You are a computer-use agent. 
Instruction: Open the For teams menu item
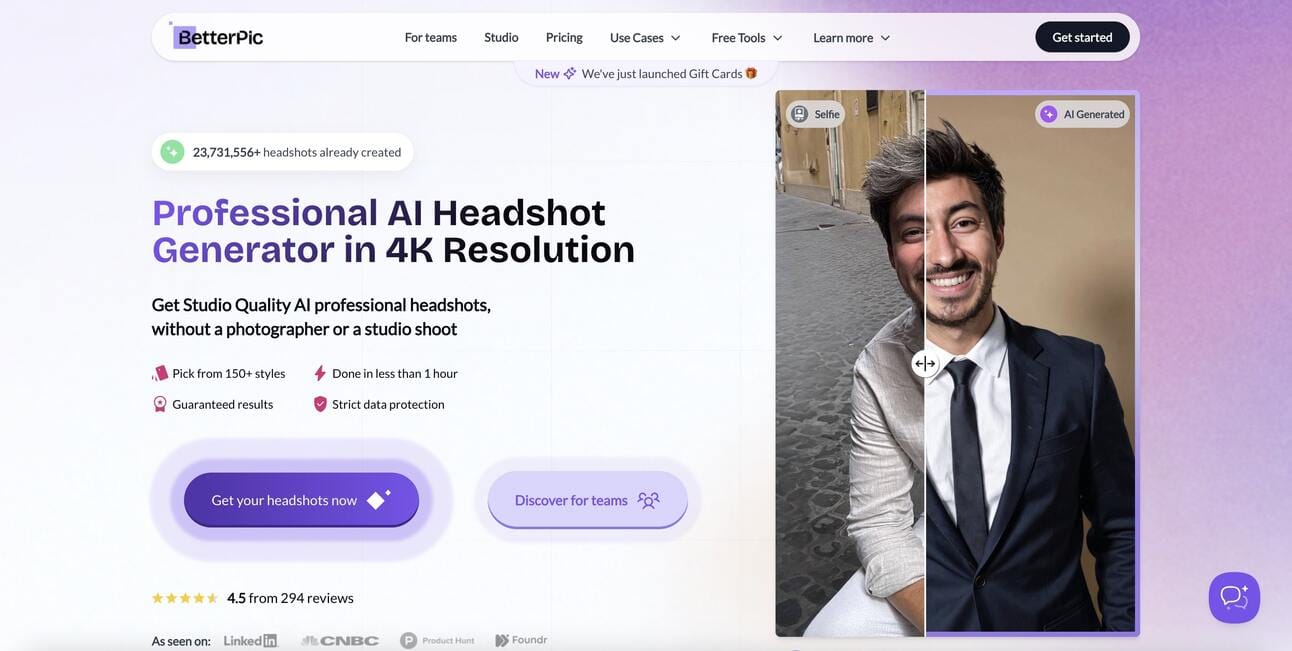pyautogui.click(x=431, y=37)
